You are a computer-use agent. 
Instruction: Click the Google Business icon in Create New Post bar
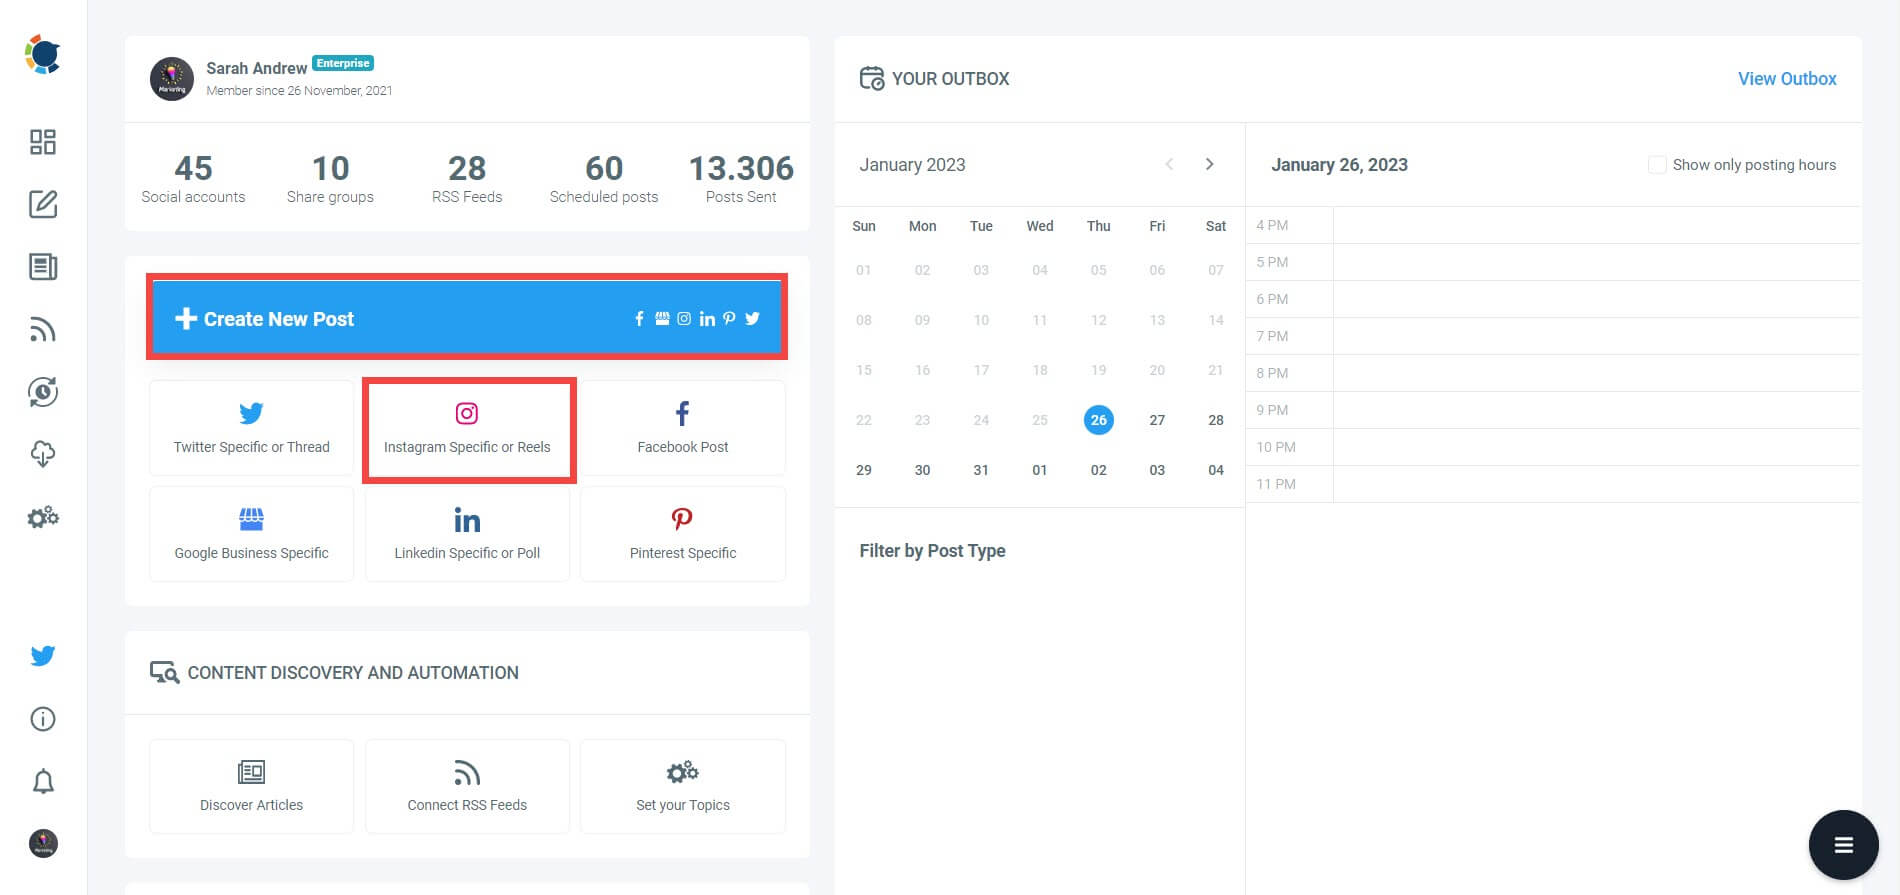[662, 318]
